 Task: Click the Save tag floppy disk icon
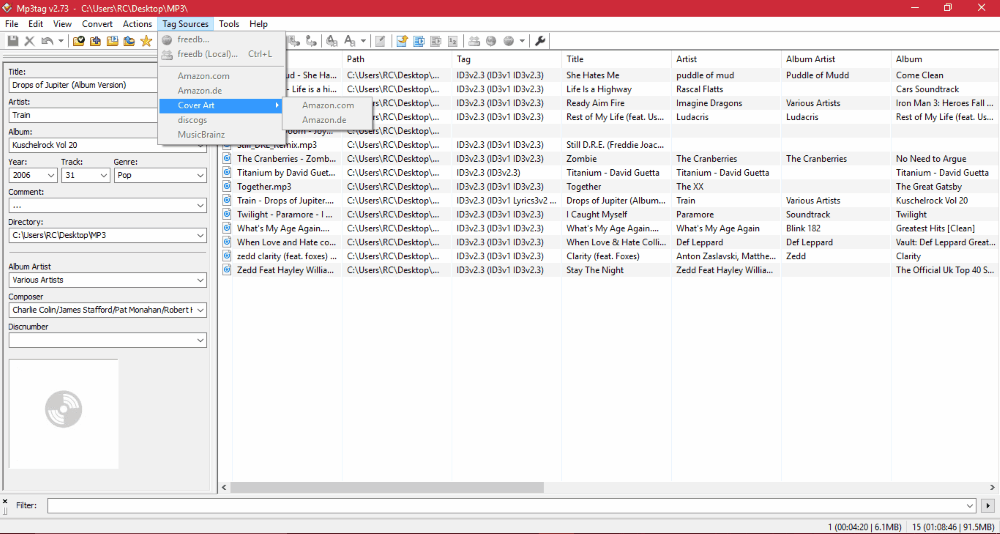tap(13, 41)
